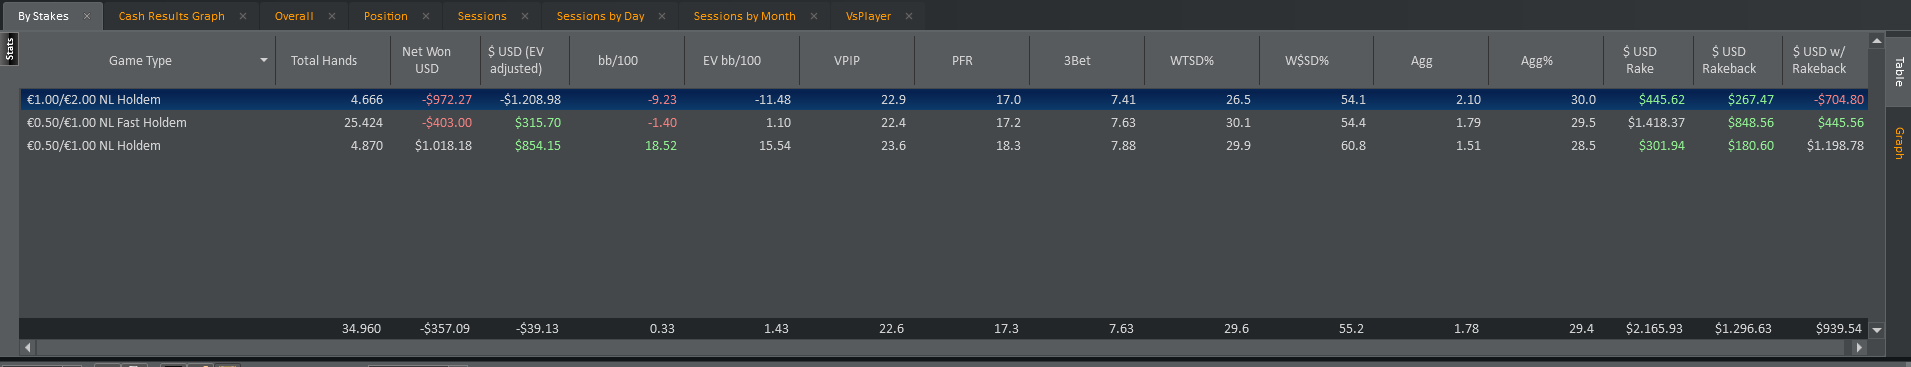
Task: Sort by VPIP column header
Action: point(847,61)
